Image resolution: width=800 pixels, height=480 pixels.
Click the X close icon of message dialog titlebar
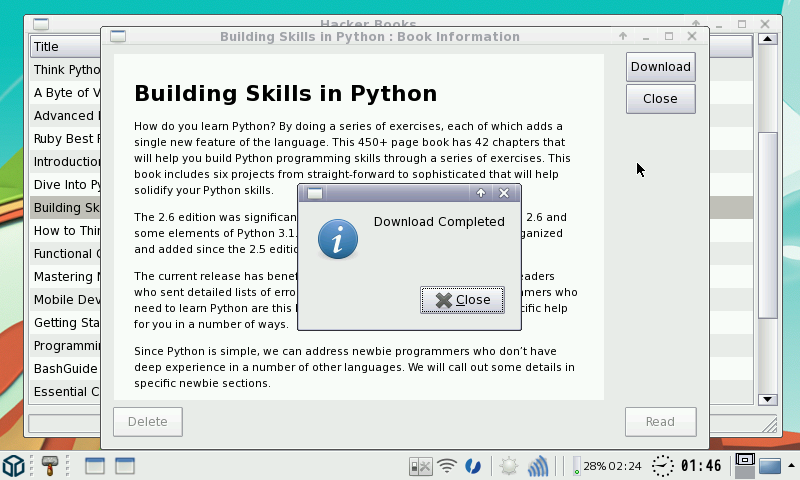pos(504,193)
